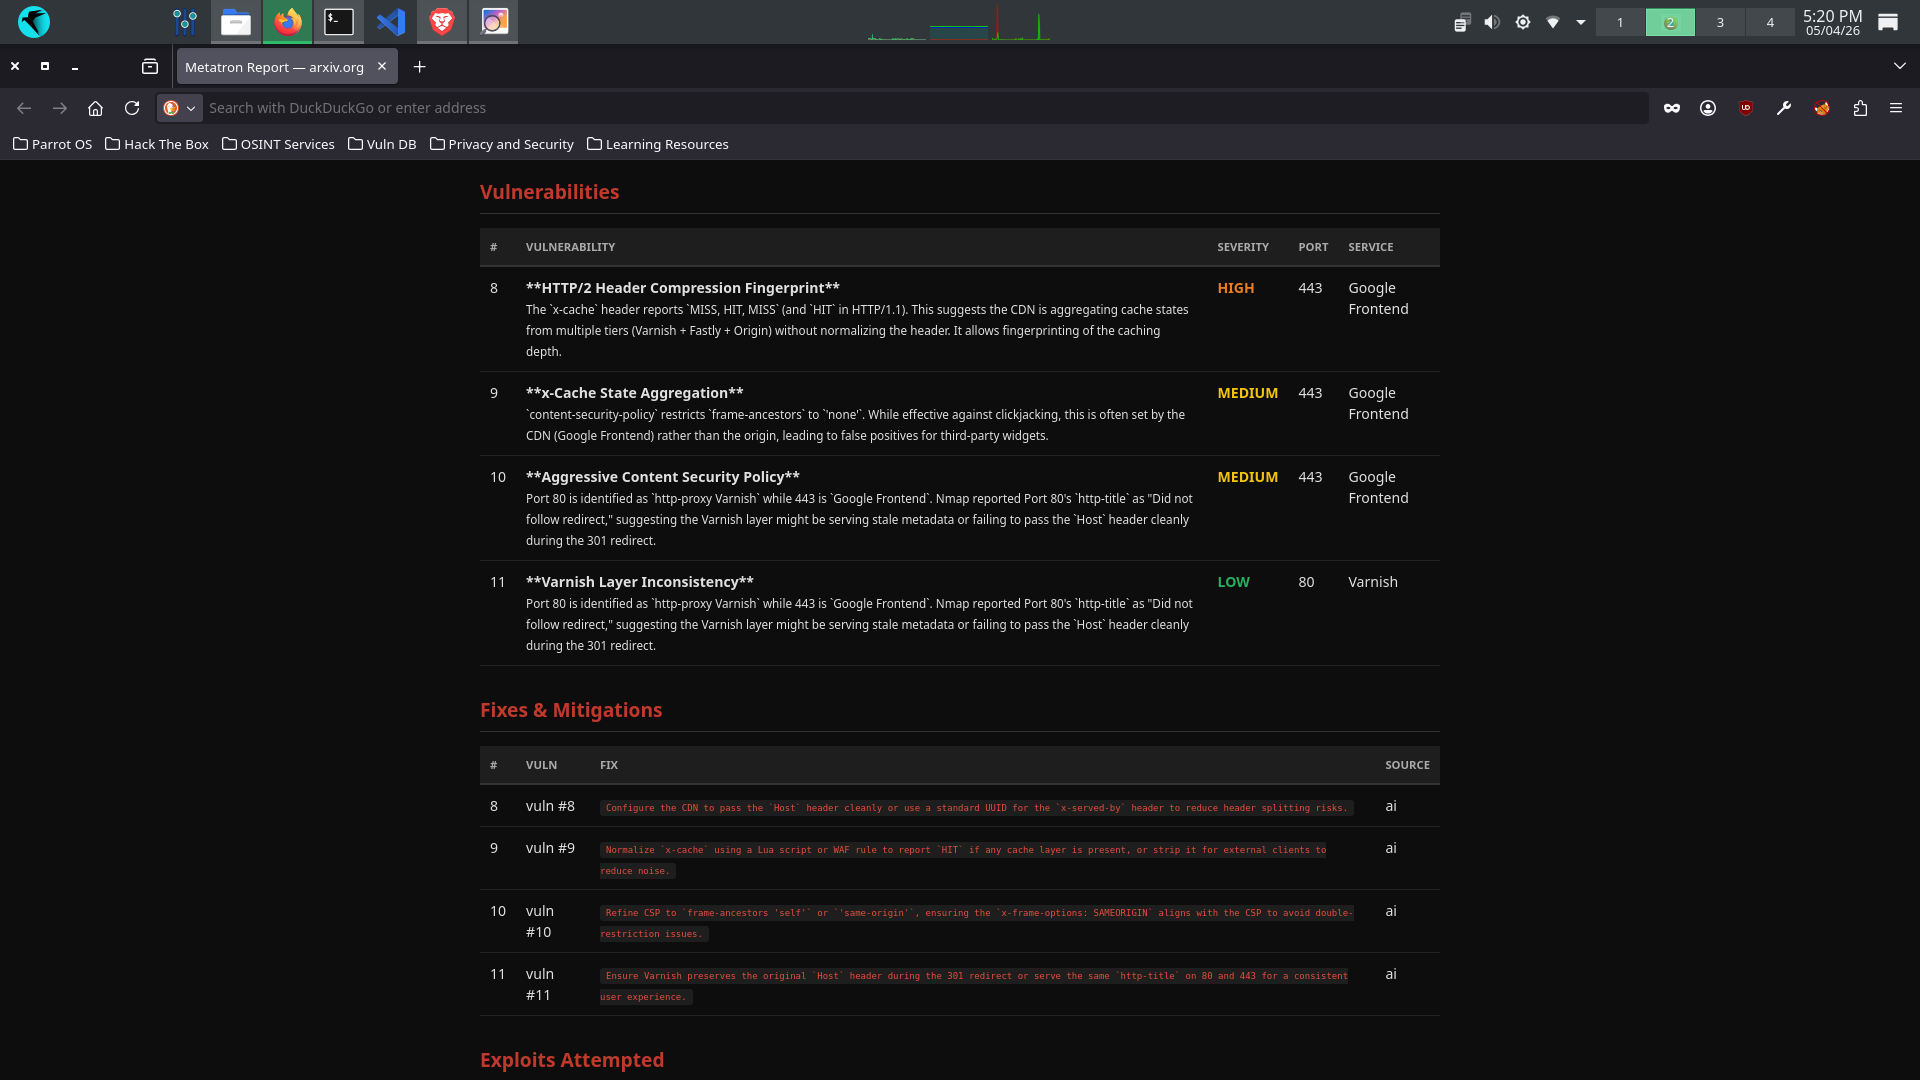Open the Firefox hamburger menu

[1896, 108]
